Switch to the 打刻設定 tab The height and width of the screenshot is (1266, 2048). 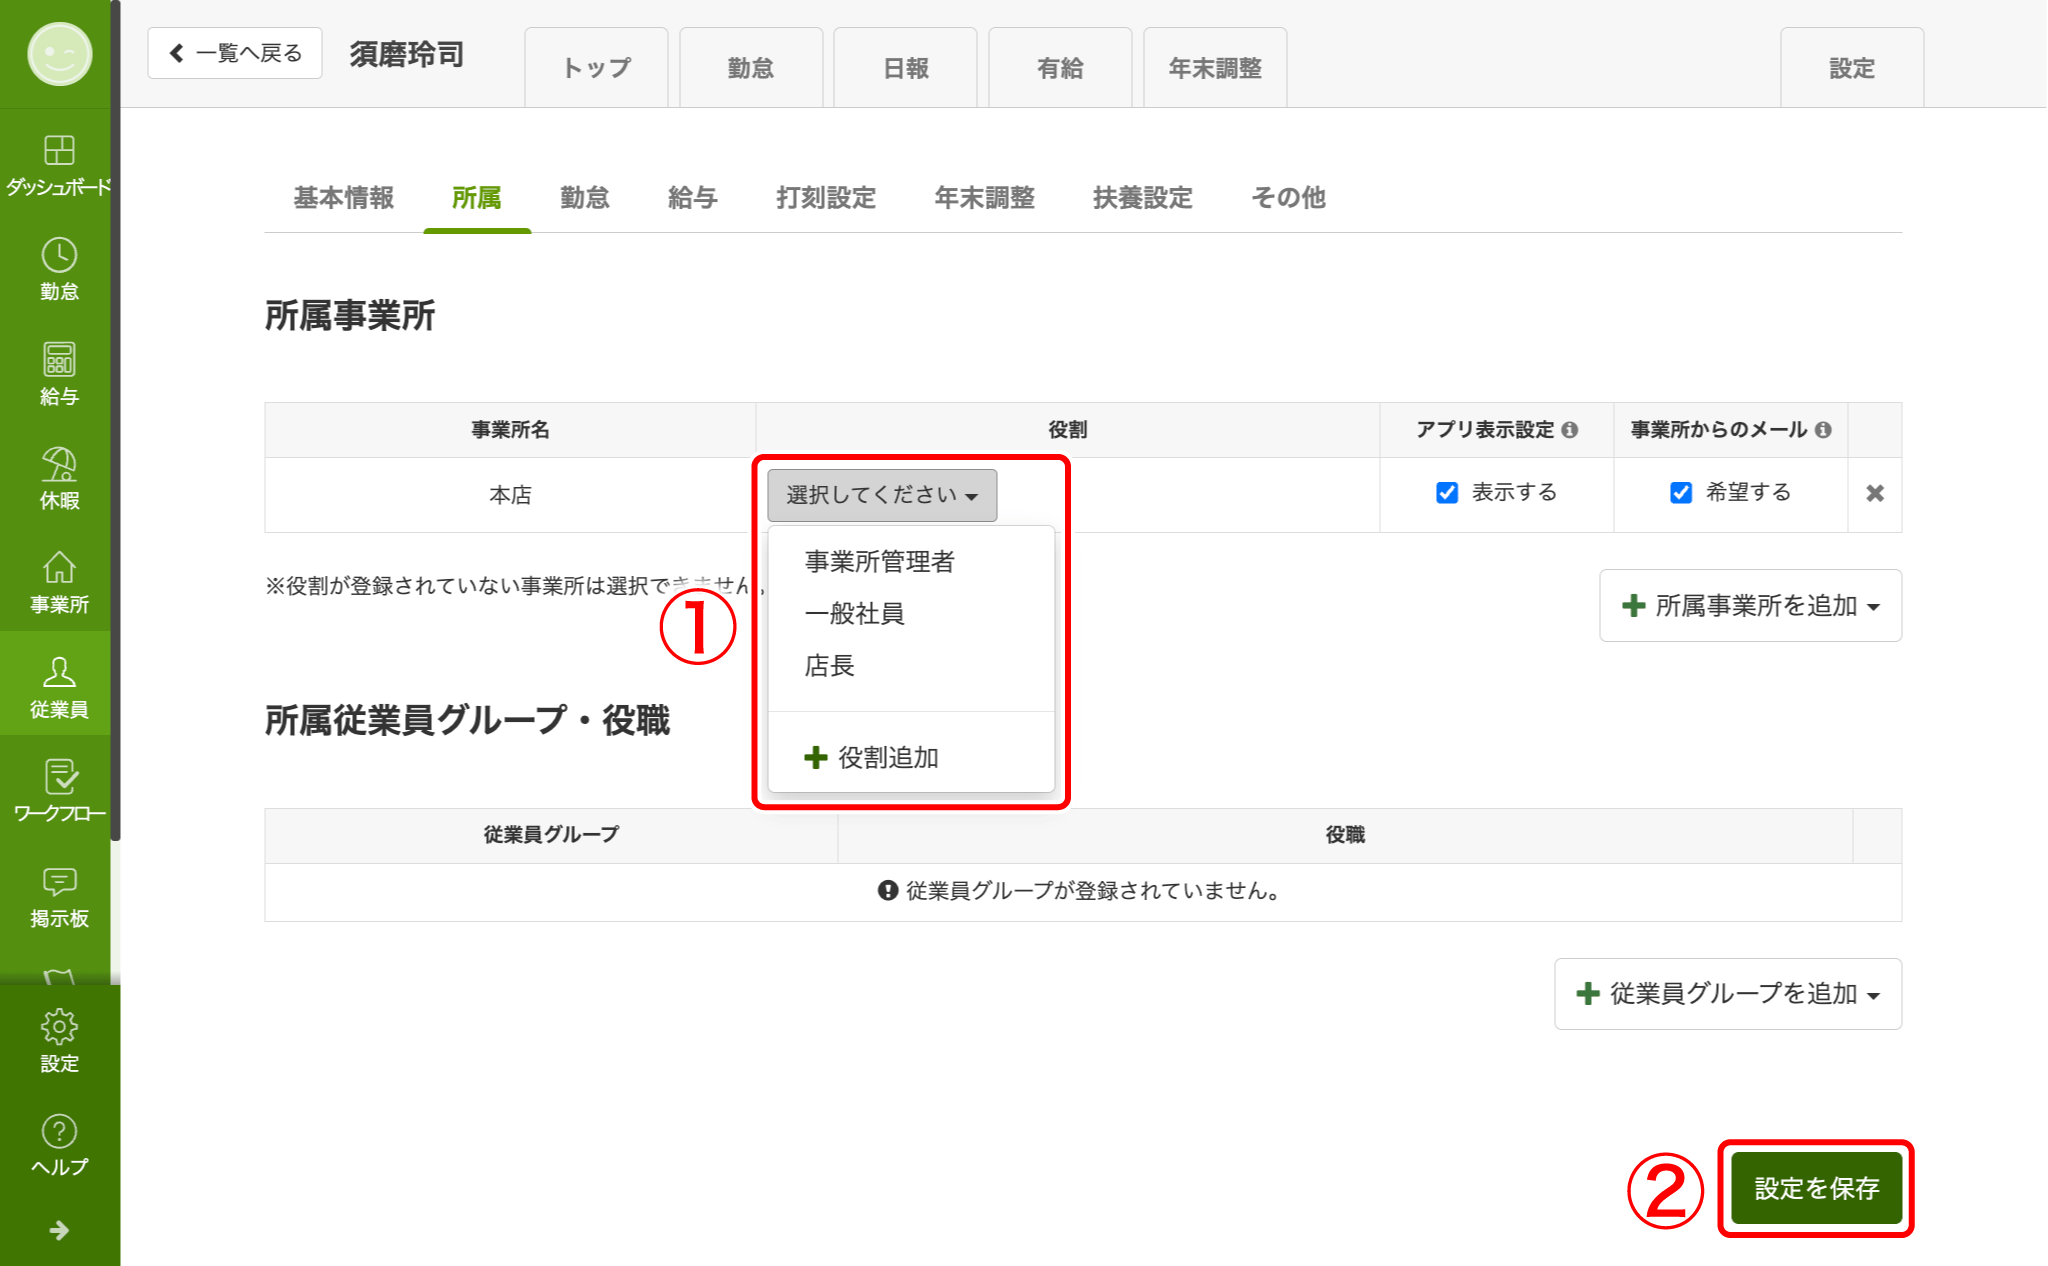tap(826, 198)
